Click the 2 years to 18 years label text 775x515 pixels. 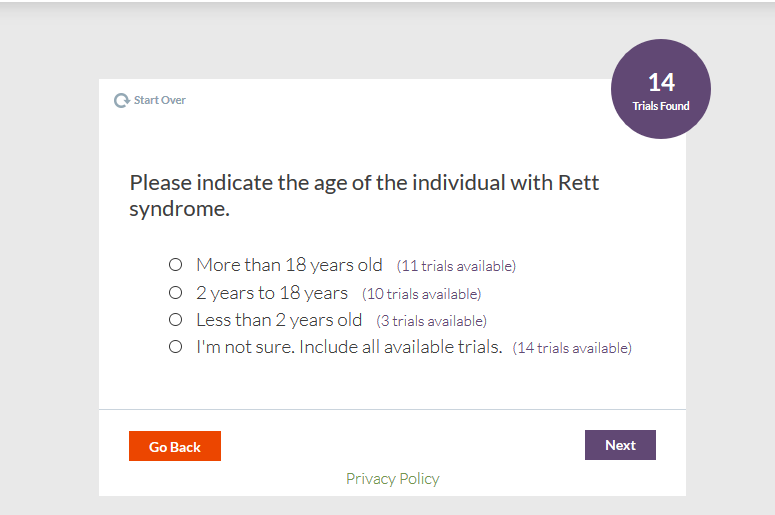pyautogui.click(x=272, y=293)
